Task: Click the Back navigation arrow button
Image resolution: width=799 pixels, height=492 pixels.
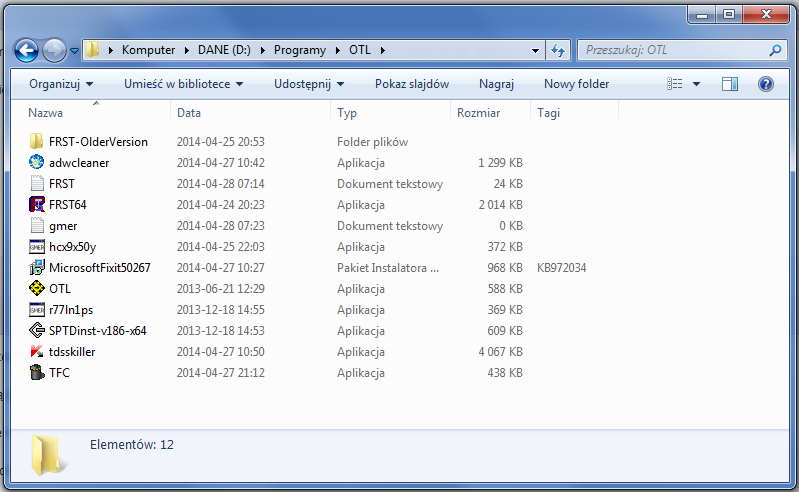Action: 26,50
